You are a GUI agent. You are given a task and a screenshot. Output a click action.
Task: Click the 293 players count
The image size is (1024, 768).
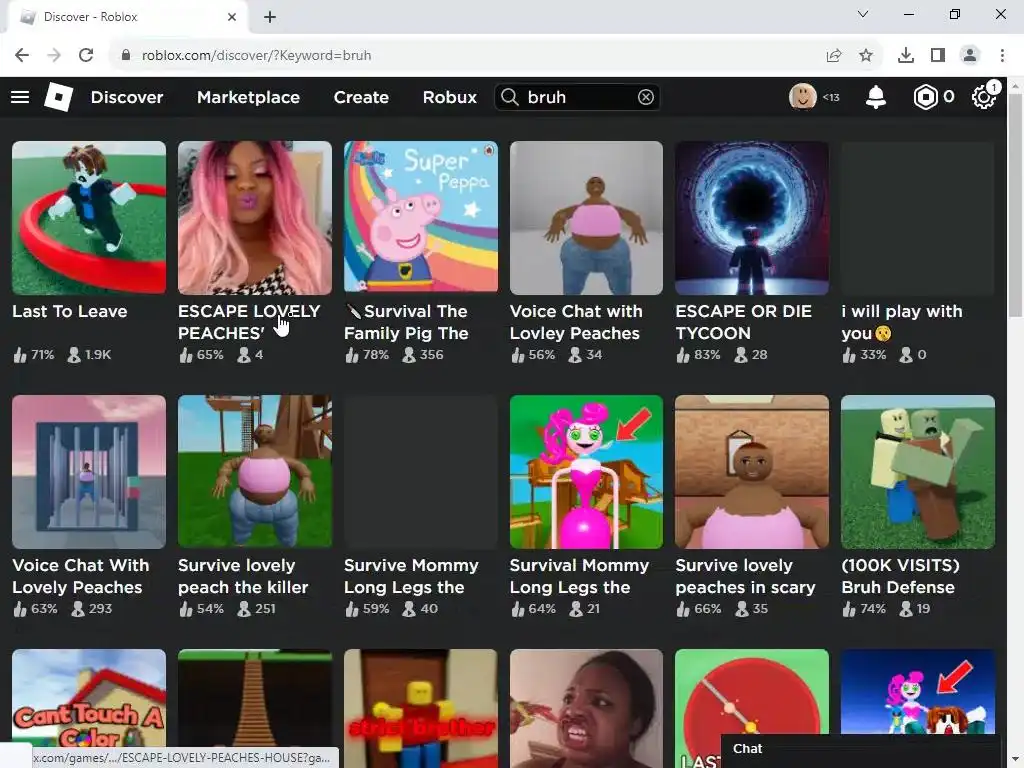coord(91,609)
